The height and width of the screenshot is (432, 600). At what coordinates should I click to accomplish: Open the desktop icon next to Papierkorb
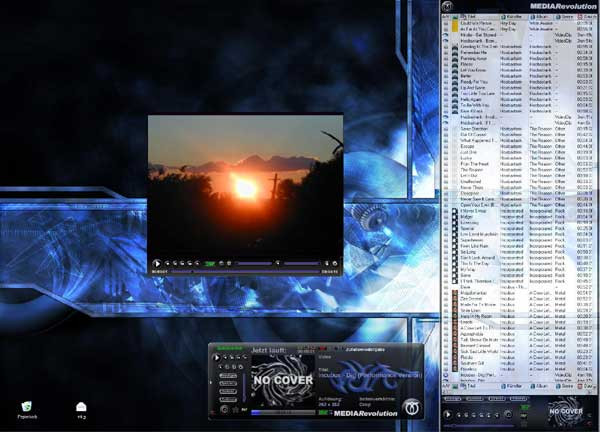click(x=81, y=410)
